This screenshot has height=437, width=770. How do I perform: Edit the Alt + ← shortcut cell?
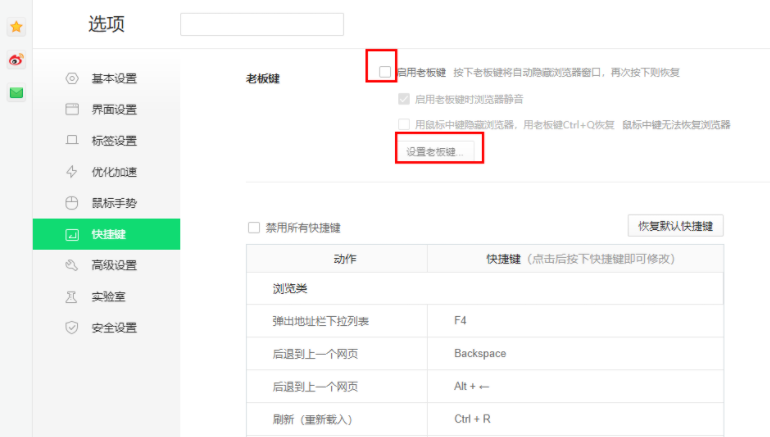(x=576, y=386)
